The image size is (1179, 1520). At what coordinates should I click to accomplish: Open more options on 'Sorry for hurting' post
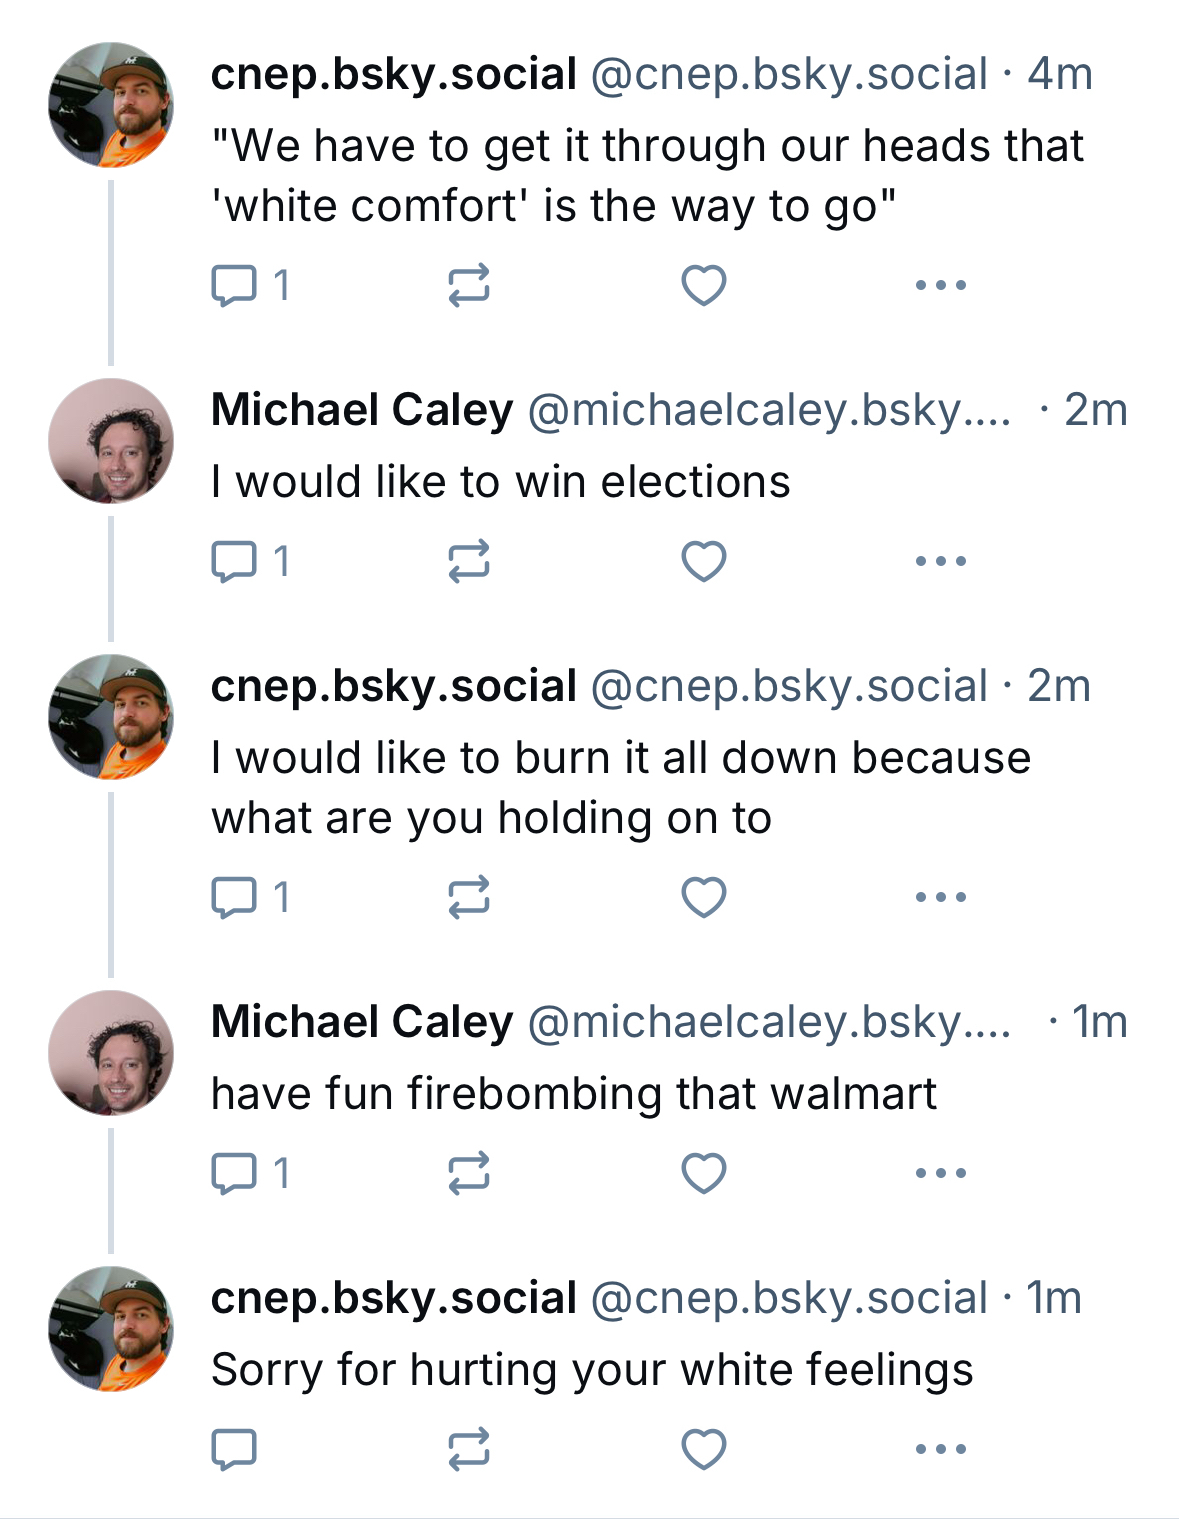pos(940,1449)
